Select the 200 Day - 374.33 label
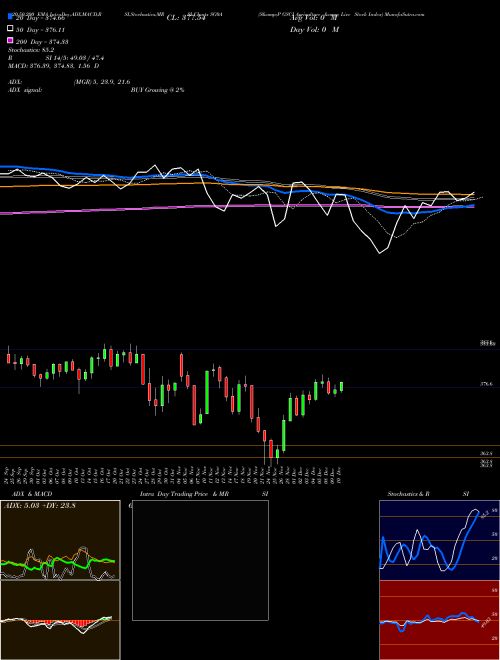 click(x=43, y=42)
